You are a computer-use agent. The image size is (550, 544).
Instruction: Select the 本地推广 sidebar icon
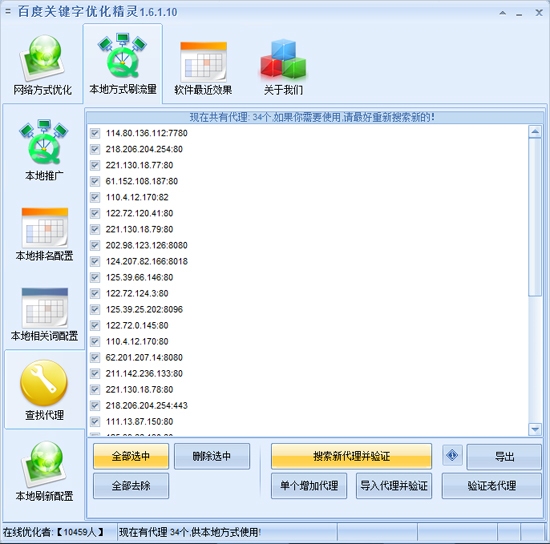pos(44,149)
